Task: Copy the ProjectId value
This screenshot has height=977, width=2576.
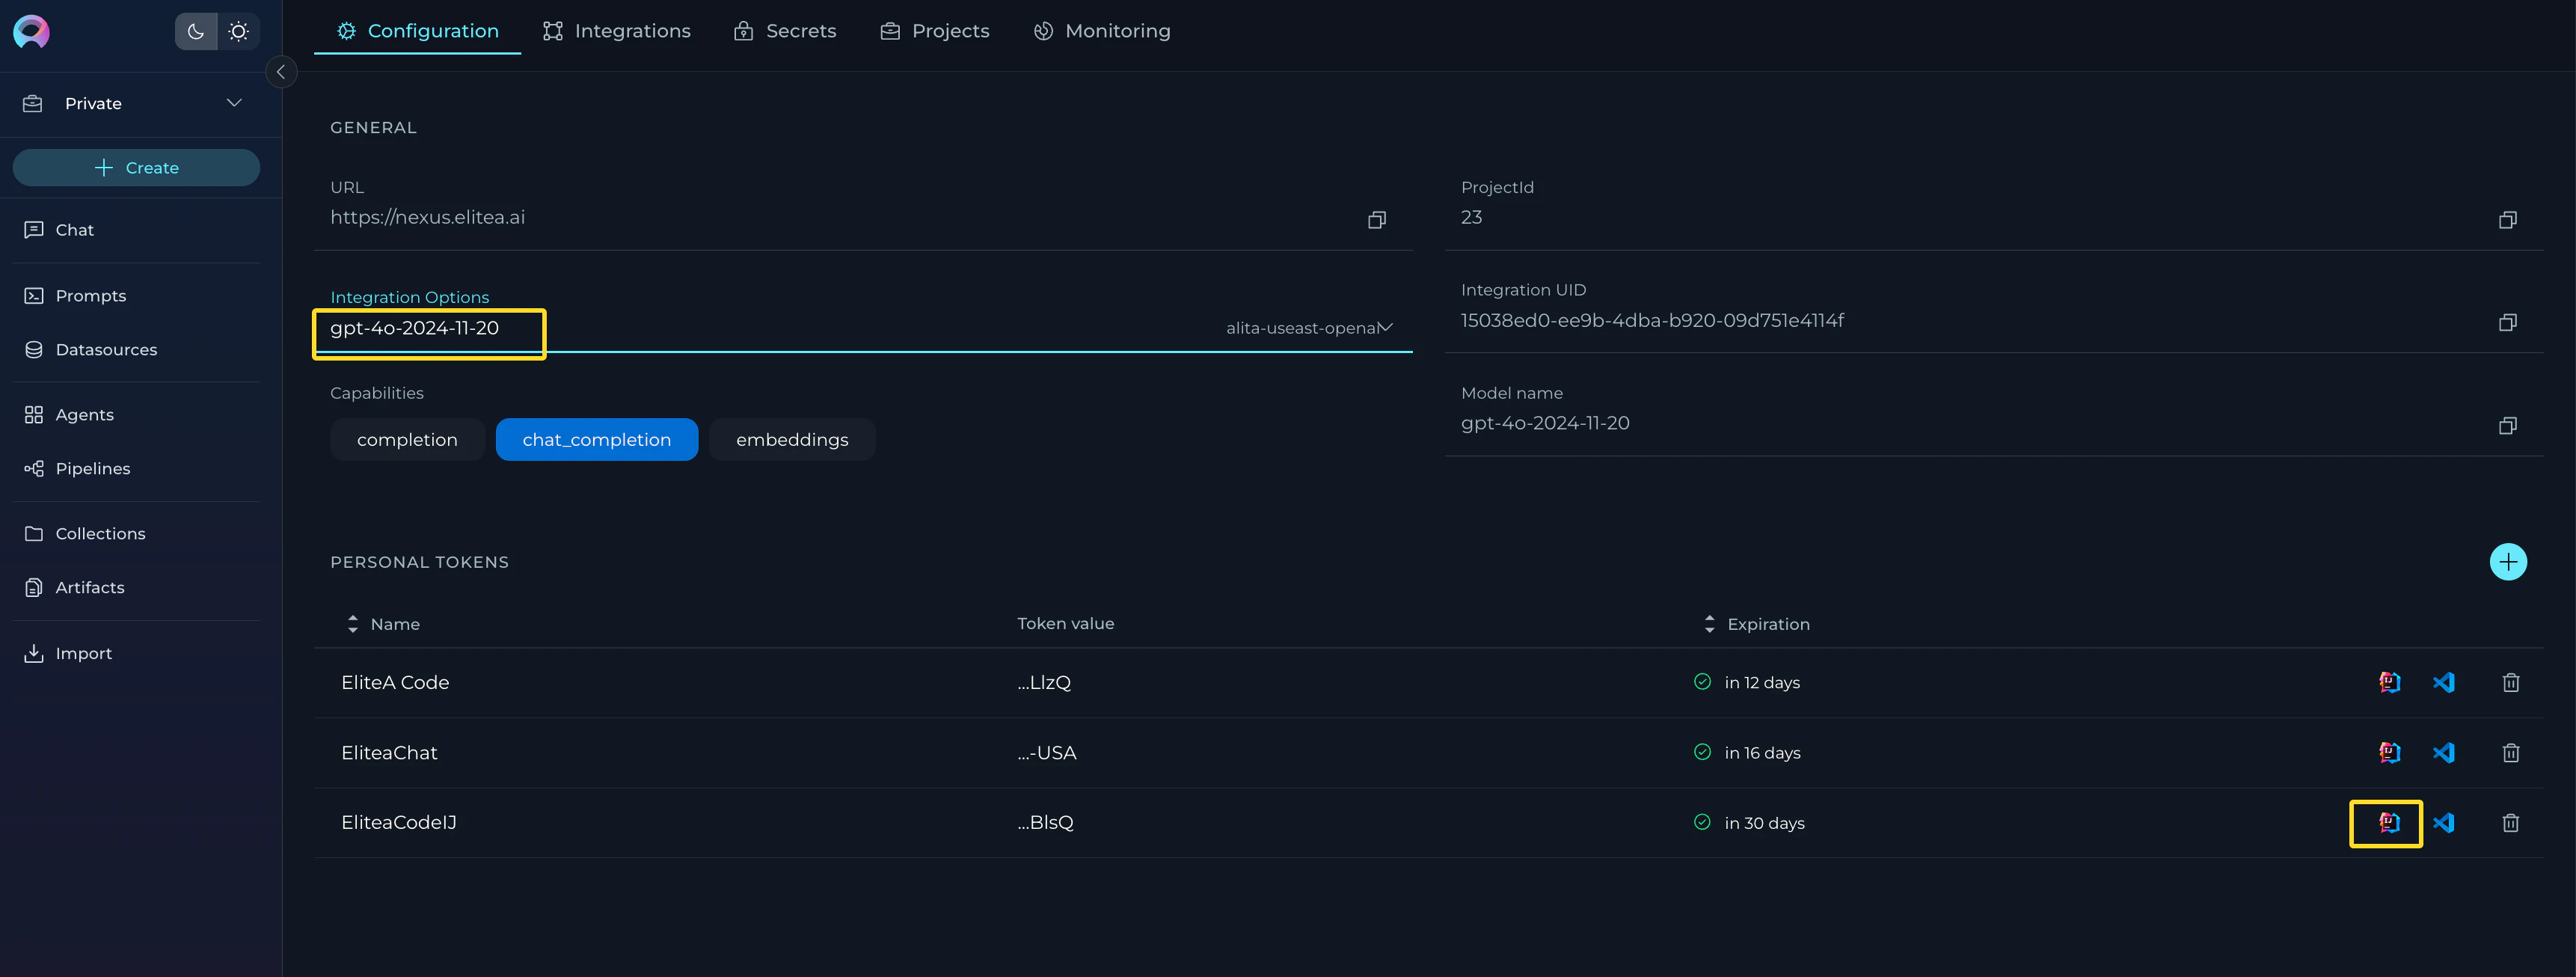Action: click(x=2507, y=220)
